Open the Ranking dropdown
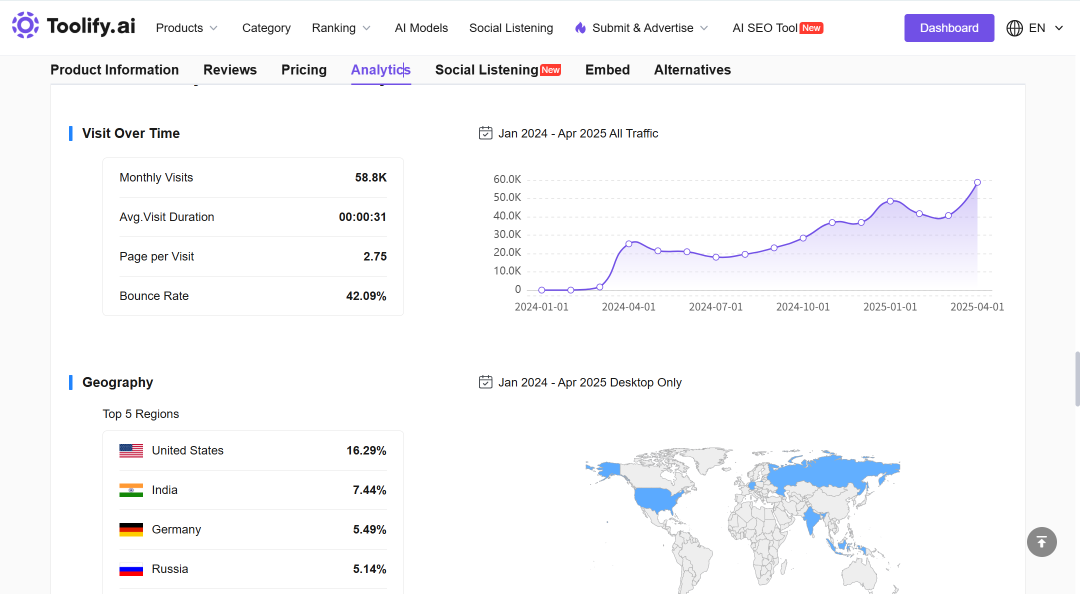Screen dimensions: 1080x594 (341, 28)
